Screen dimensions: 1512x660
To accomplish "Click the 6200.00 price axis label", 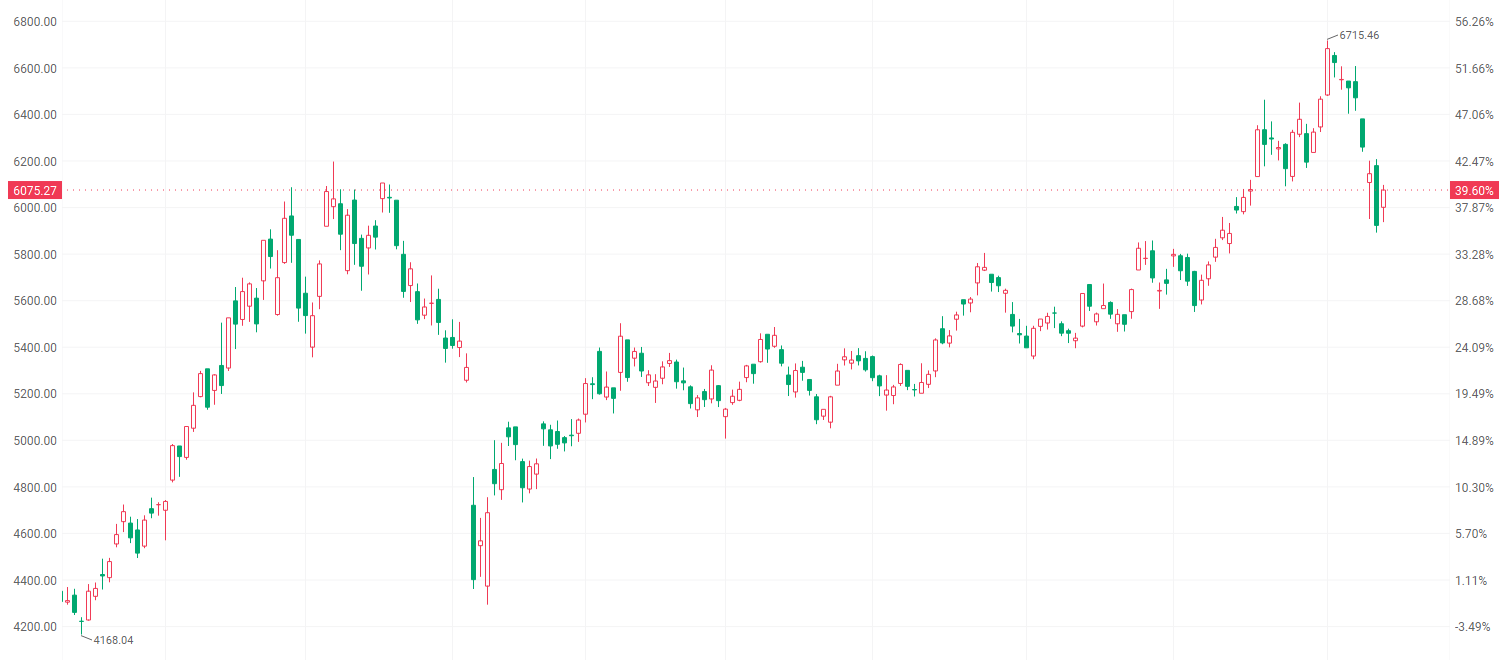I will click(34, 162).
